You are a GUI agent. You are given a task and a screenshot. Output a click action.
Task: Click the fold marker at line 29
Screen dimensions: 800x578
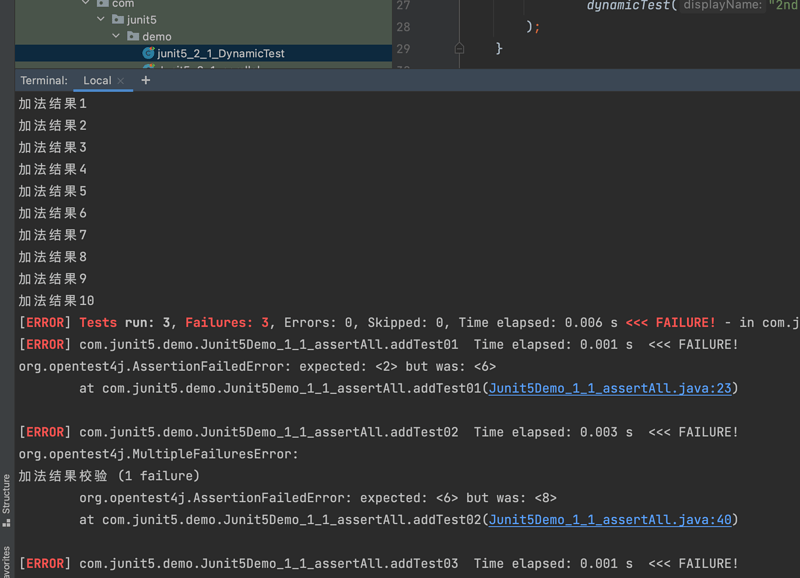pos(459,48)
